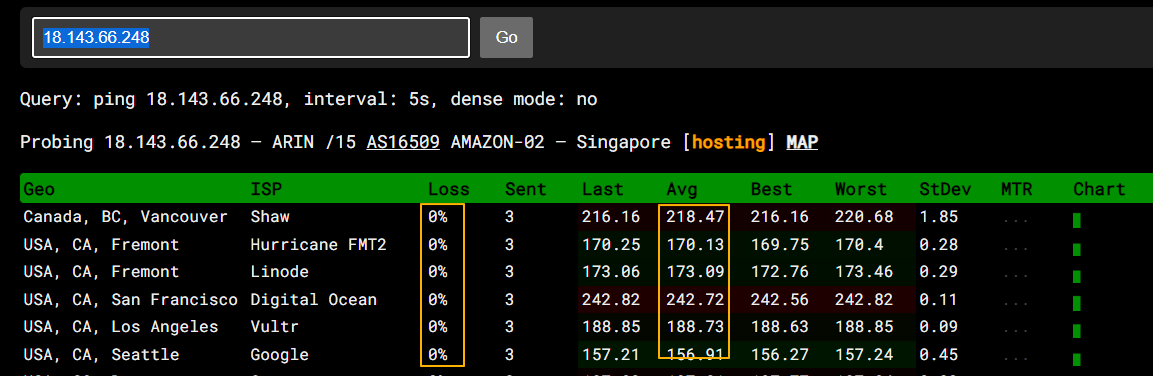Click the 169.75 Best value
The width and height of the screenshot is (1153, 376).
(779, 244)
